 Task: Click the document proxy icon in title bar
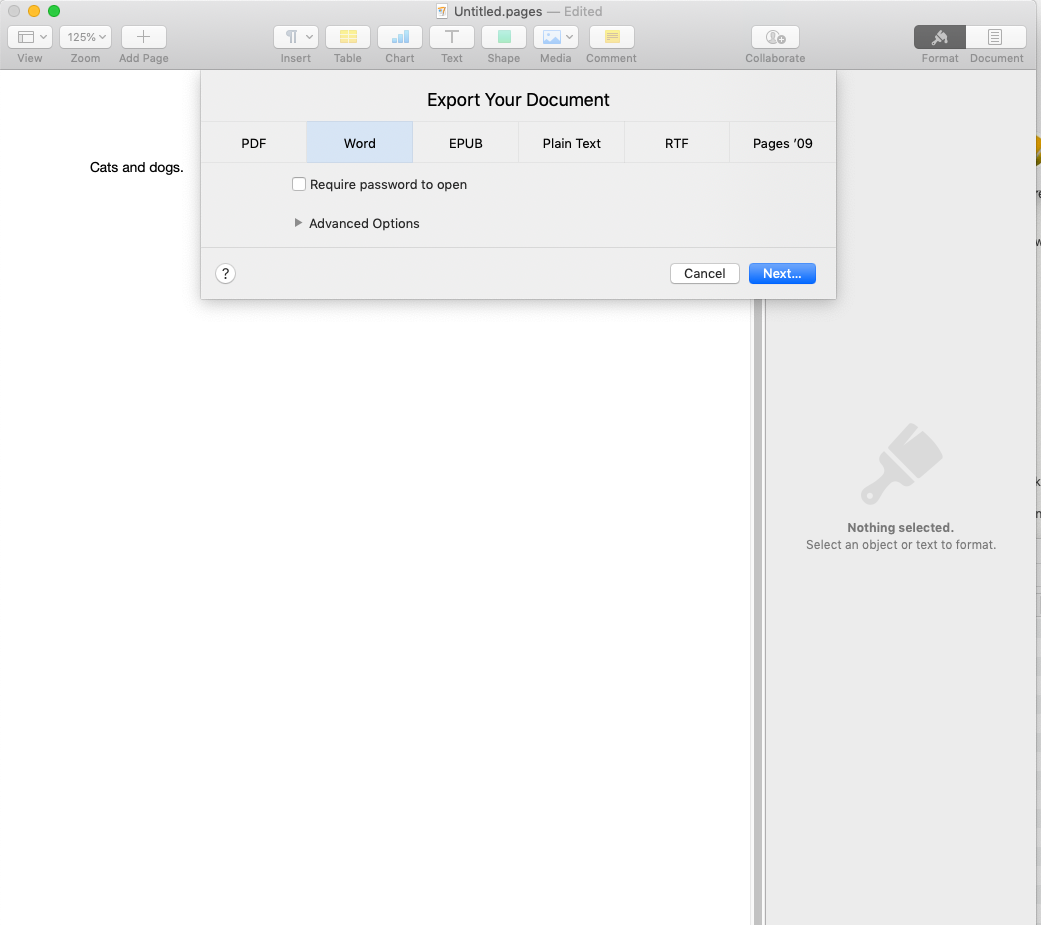coord(441,11)
